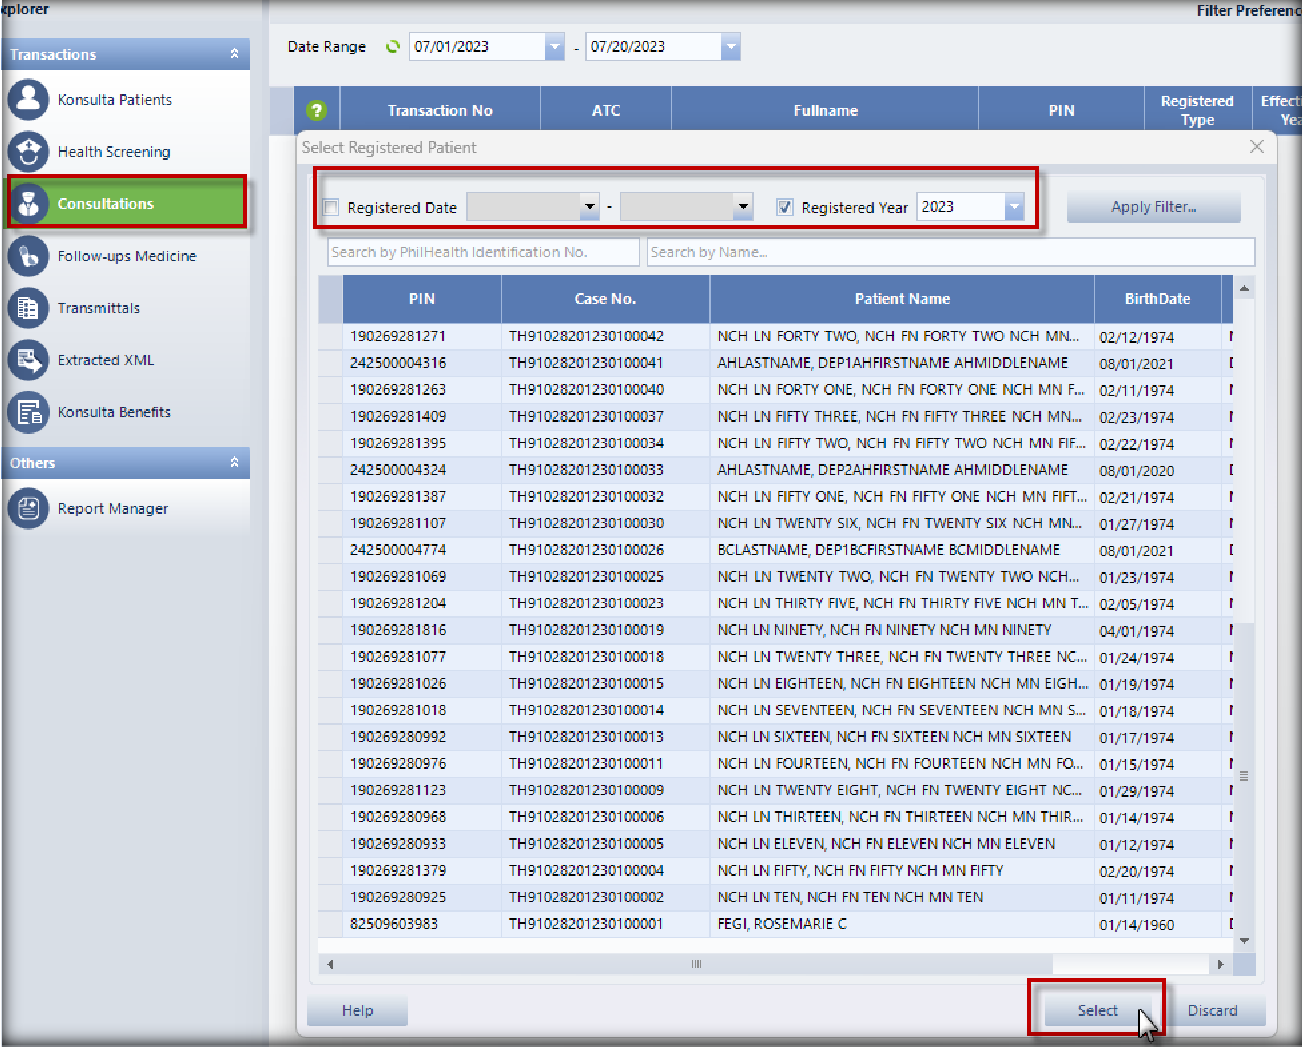Select the Follow-ups Medicine icon
The image size is (1302, 1047).
(x=28, y=256)
